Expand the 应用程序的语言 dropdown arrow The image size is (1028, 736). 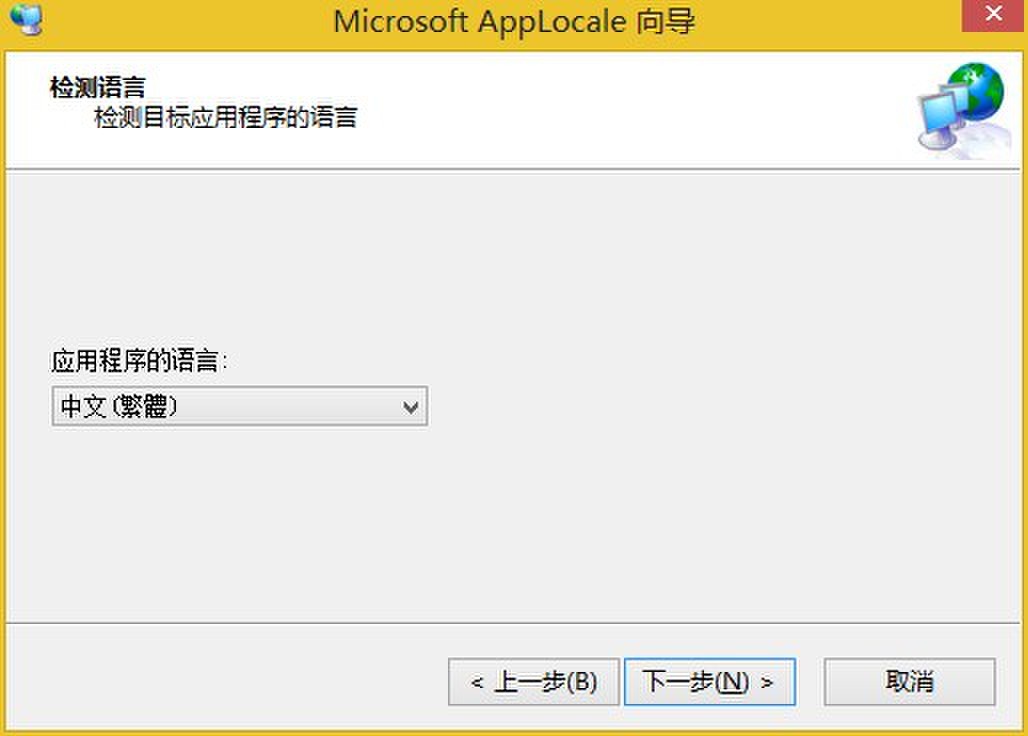410,408
